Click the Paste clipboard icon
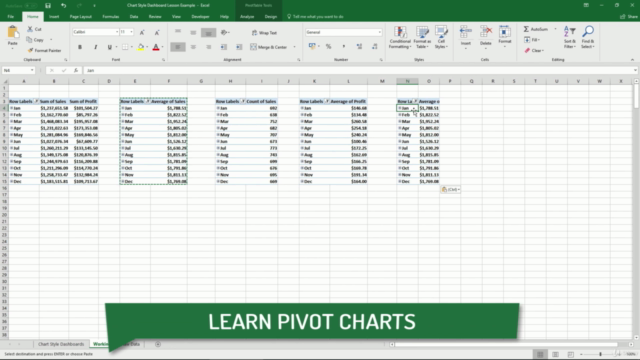 [13, 32]
